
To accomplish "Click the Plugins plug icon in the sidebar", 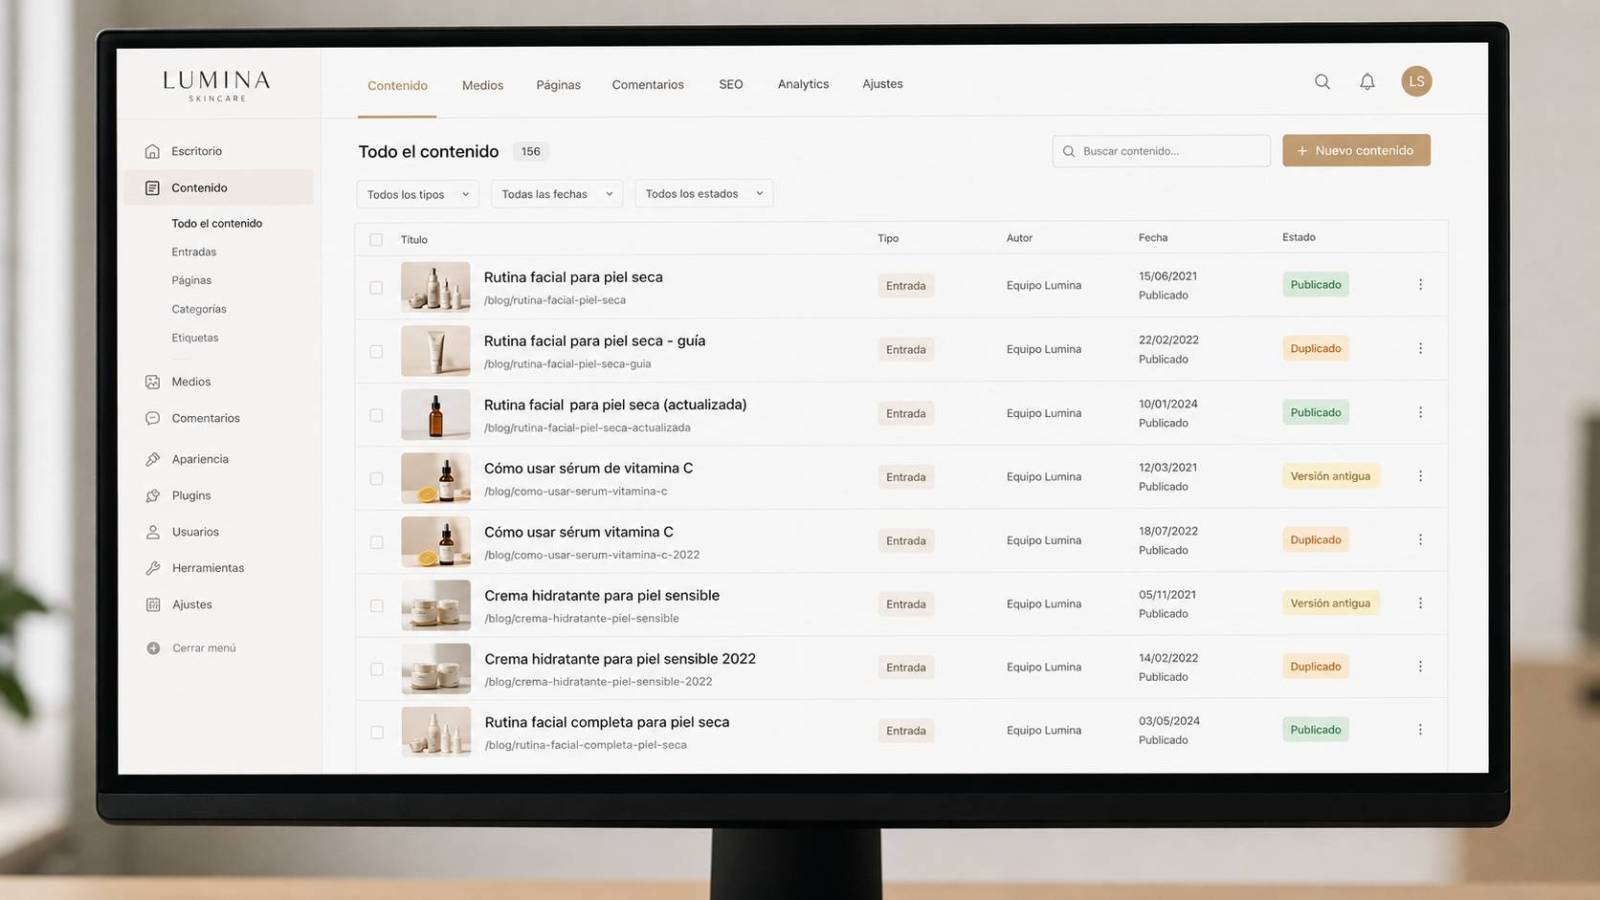I will point(152,496).
